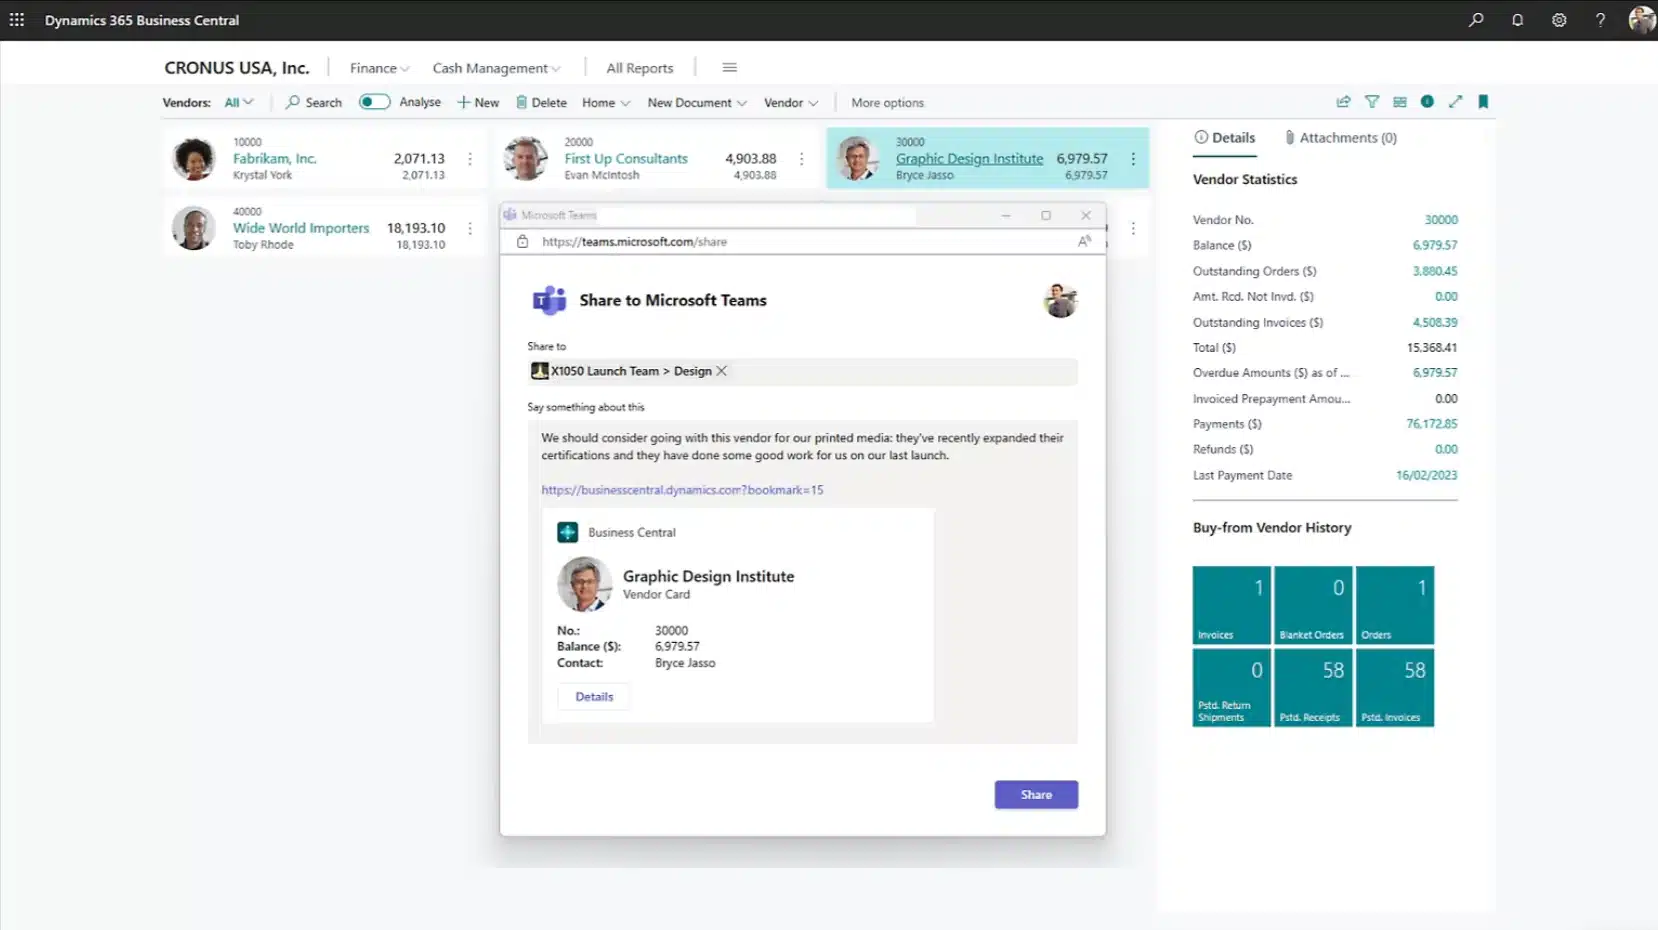The height and width of the screenshot is (930, 1658).
Task: Click the read aloud icon in Teams address bar
Action: [x=1084, y=241]
